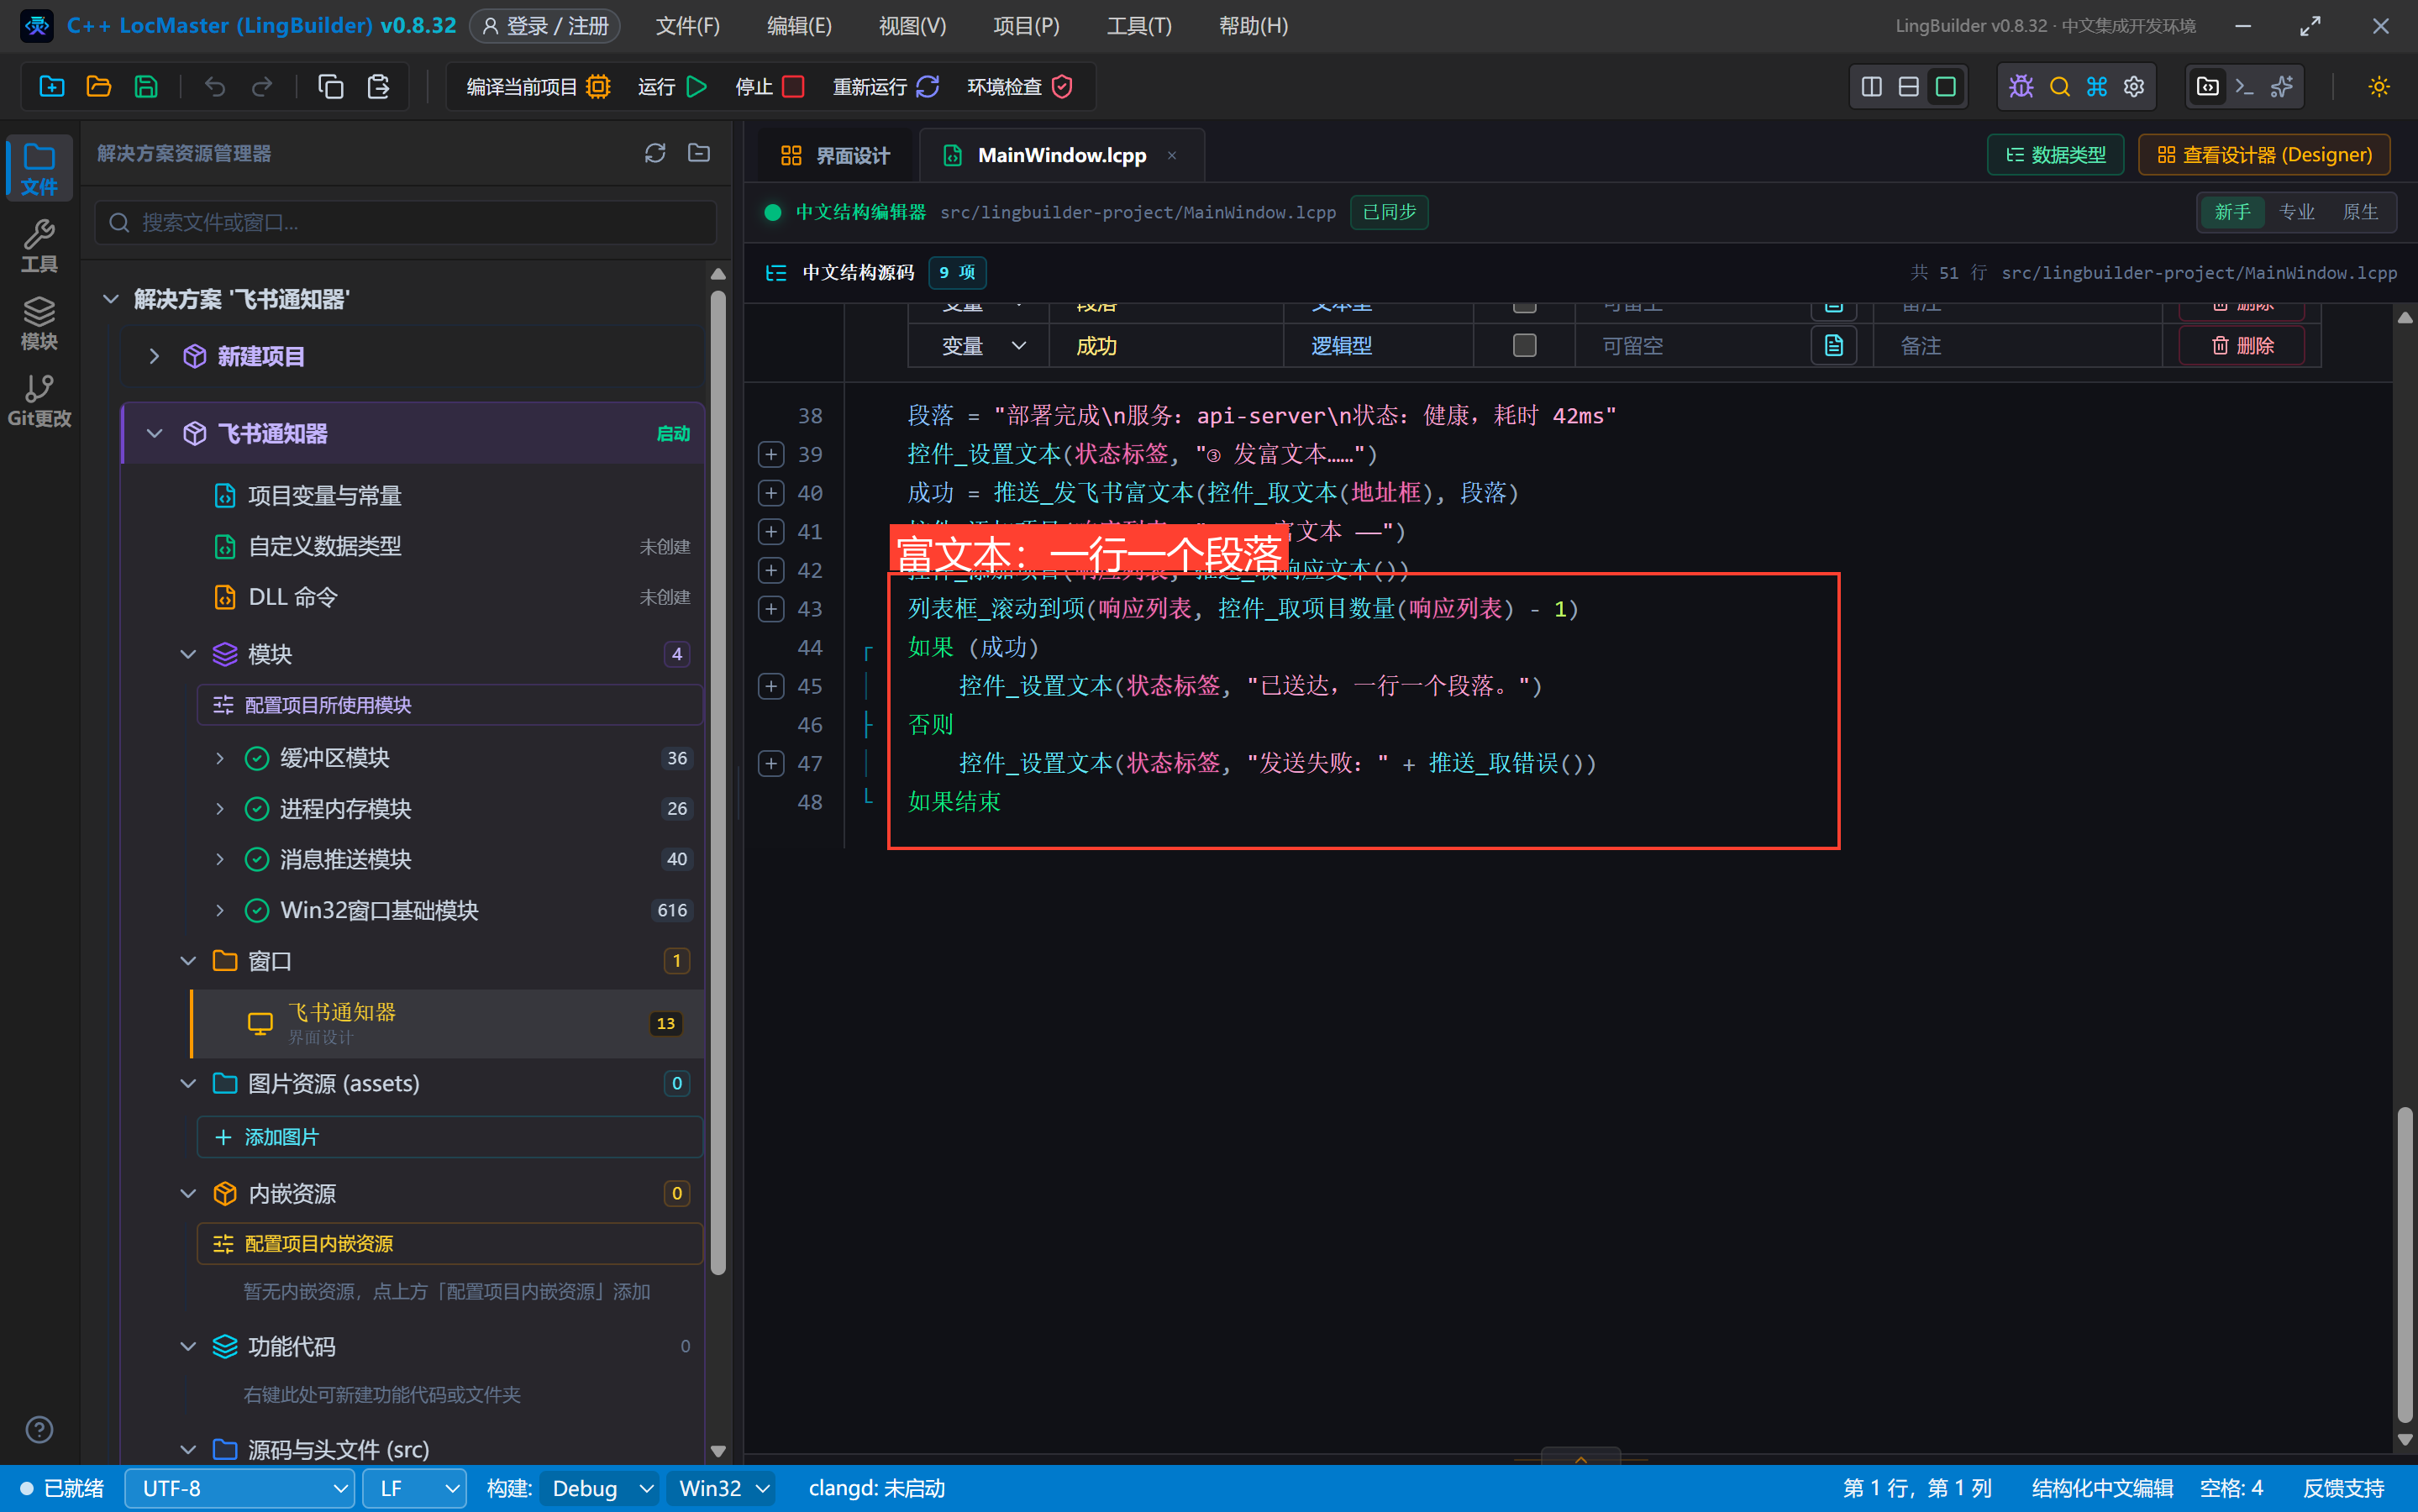The height and width of the screenshot is (1512, 2418).
Task: Click the green save icon
Action: [146, 87]
